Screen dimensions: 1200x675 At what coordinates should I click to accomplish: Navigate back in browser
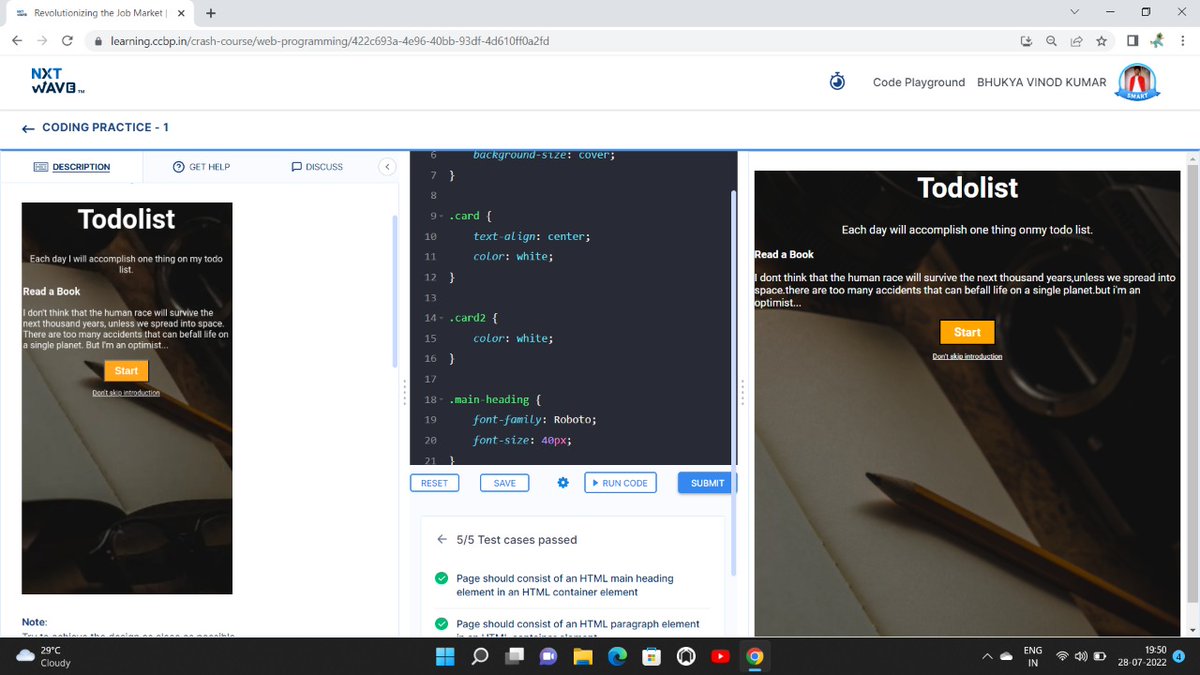pyautogui.click(x=17, y=41)
